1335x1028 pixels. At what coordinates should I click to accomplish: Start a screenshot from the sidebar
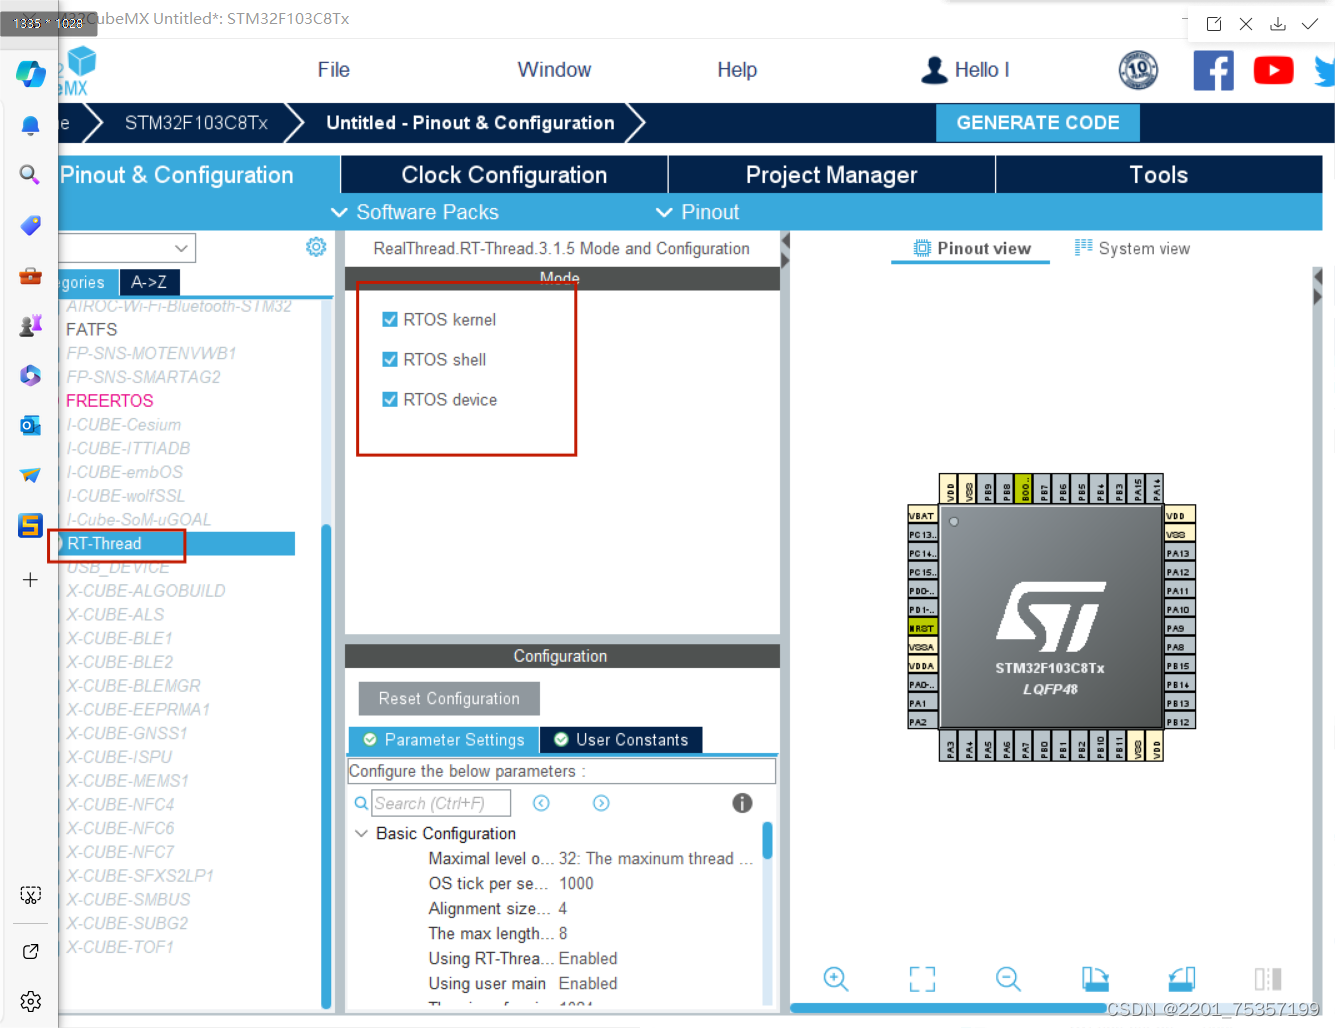click(x=31, y=895)
